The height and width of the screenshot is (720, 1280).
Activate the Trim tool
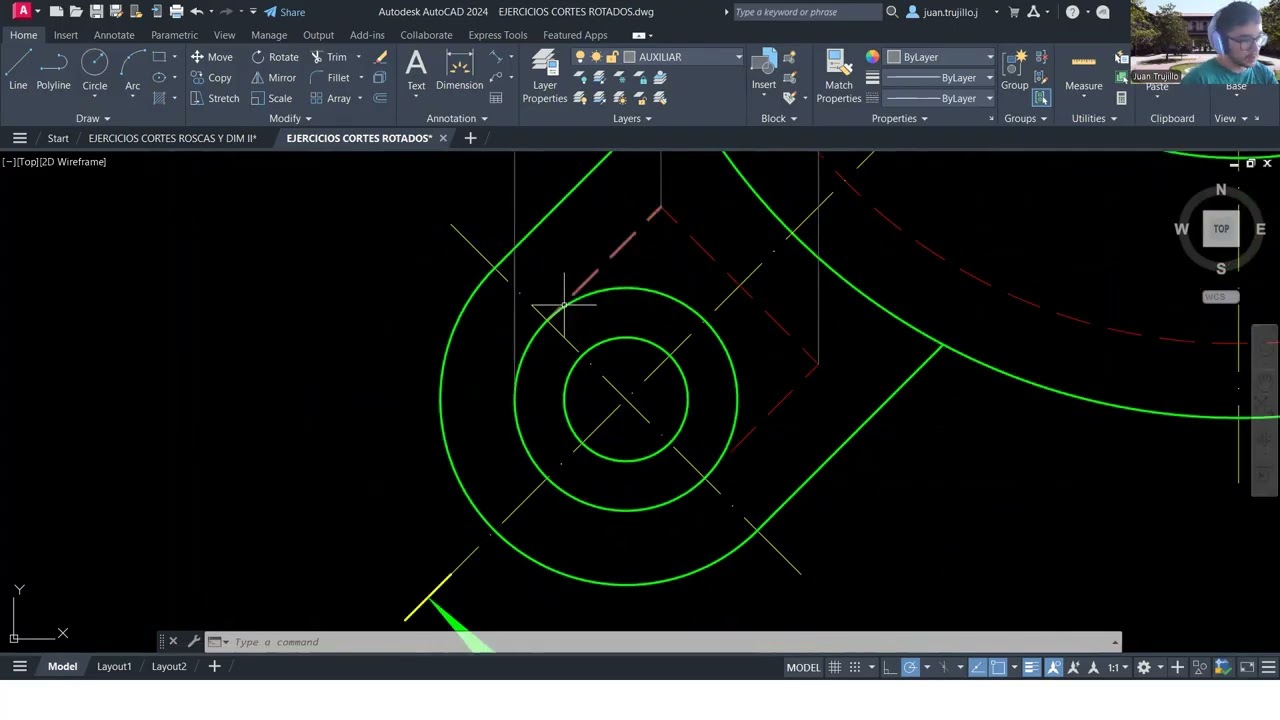[328, 57]
